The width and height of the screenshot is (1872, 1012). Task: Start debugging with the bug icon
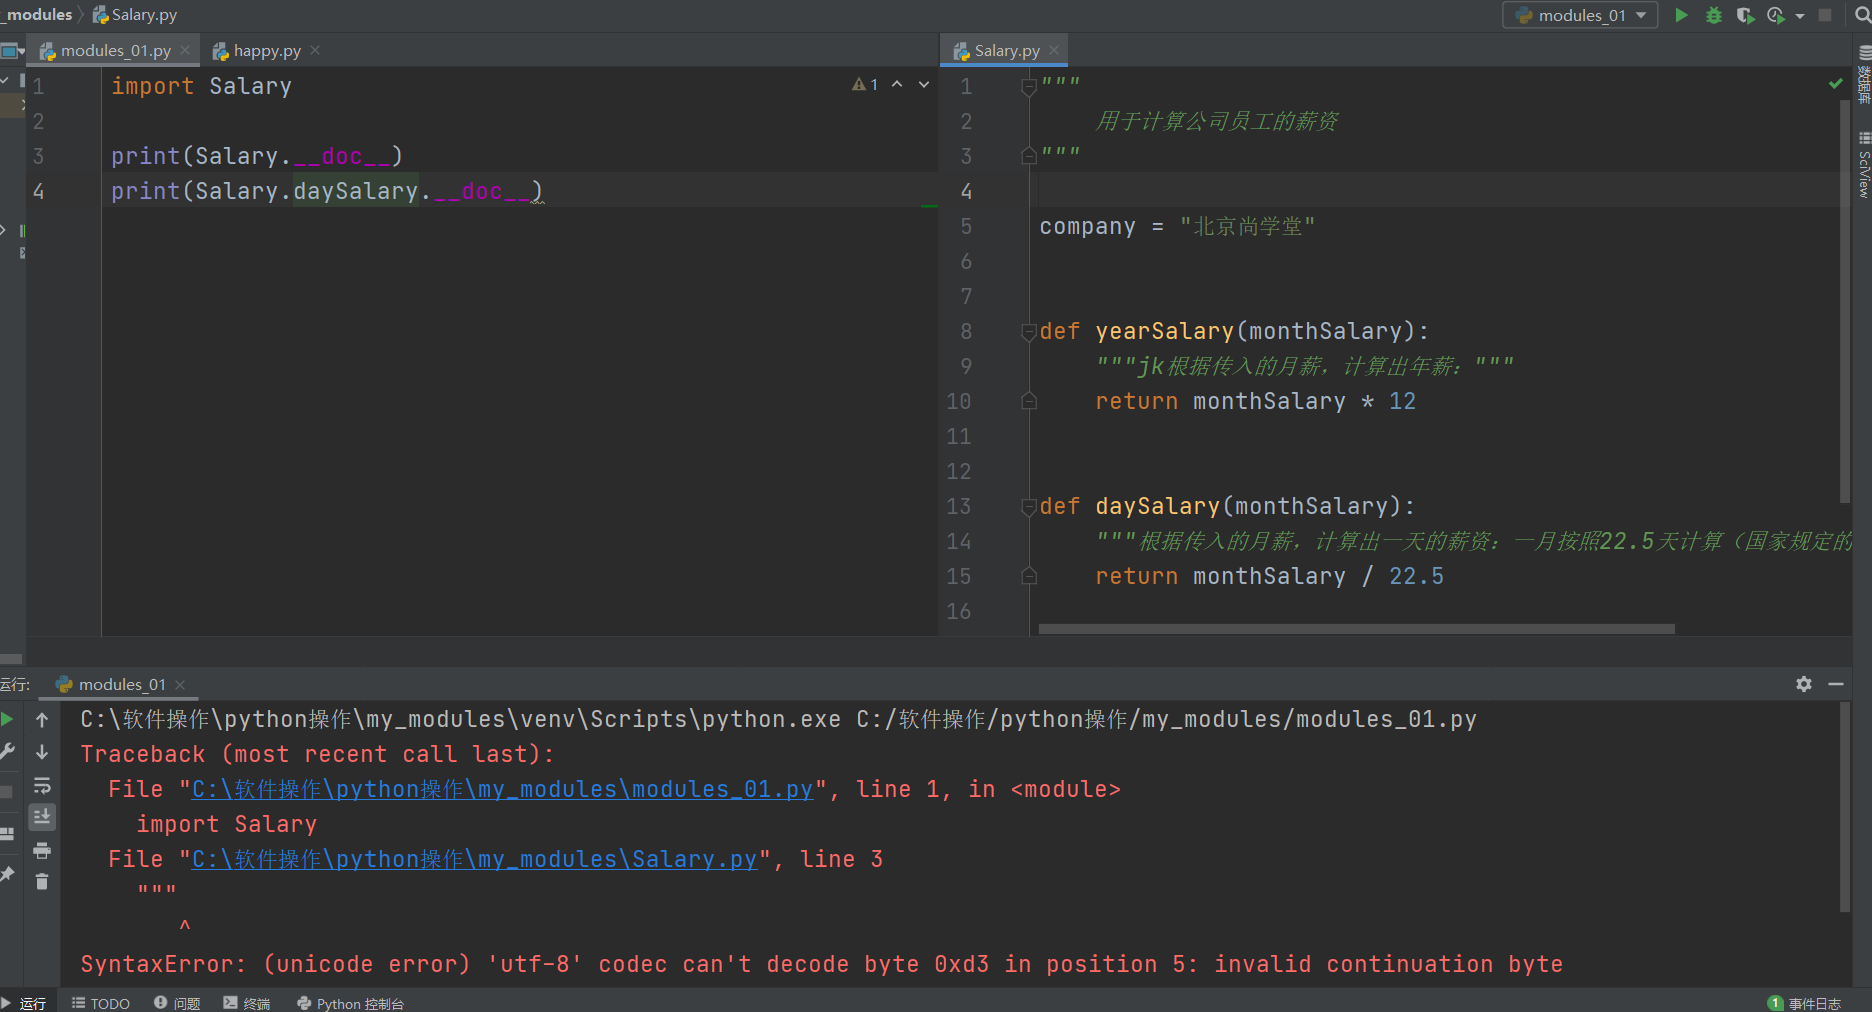1713,15
